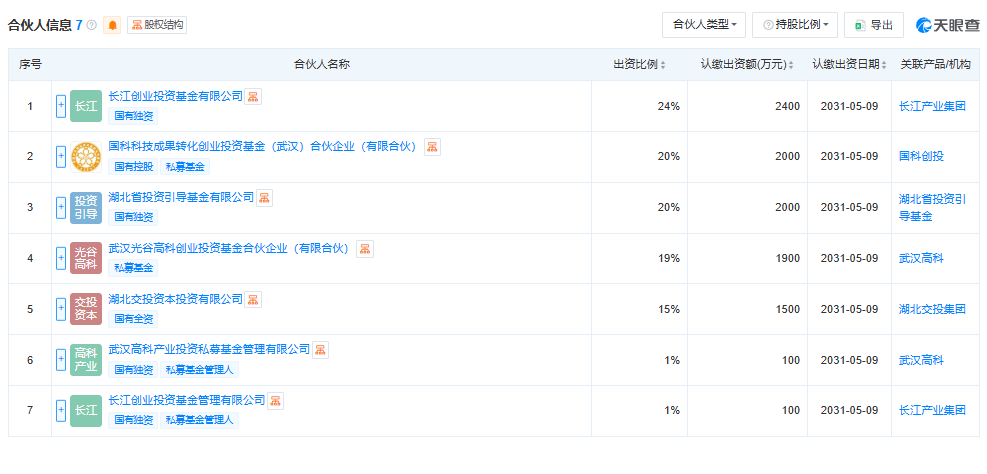
Task: Click 私募基金 tag under 武汉光谷高科
Action: click(x=133, y=268)
